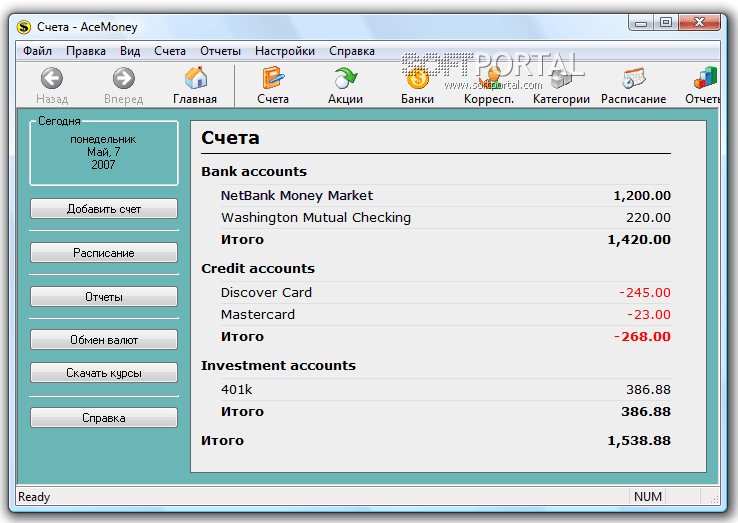Maximize the AceMoney window
Screen dimensions: 738x523
[x=666, y=23]
